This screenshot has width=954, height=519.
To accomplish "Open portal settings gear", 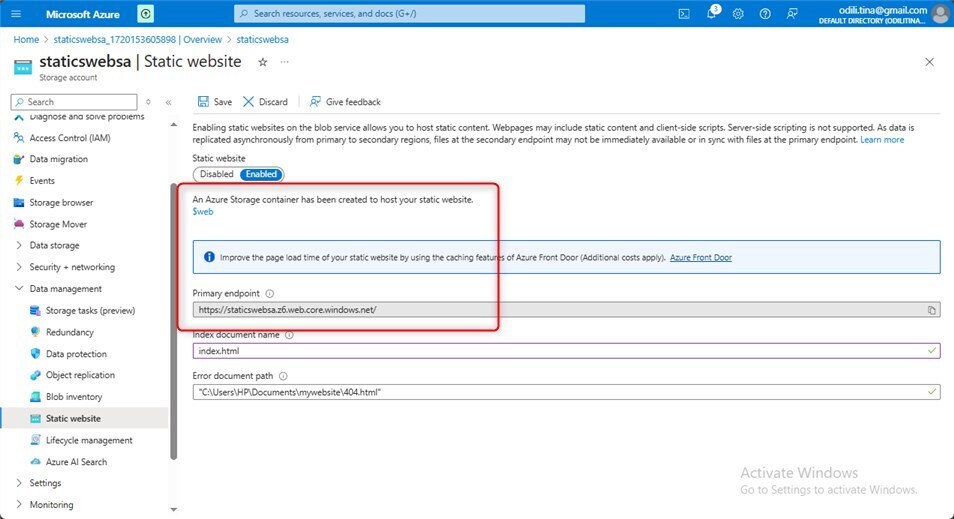I will pos(738,13).
